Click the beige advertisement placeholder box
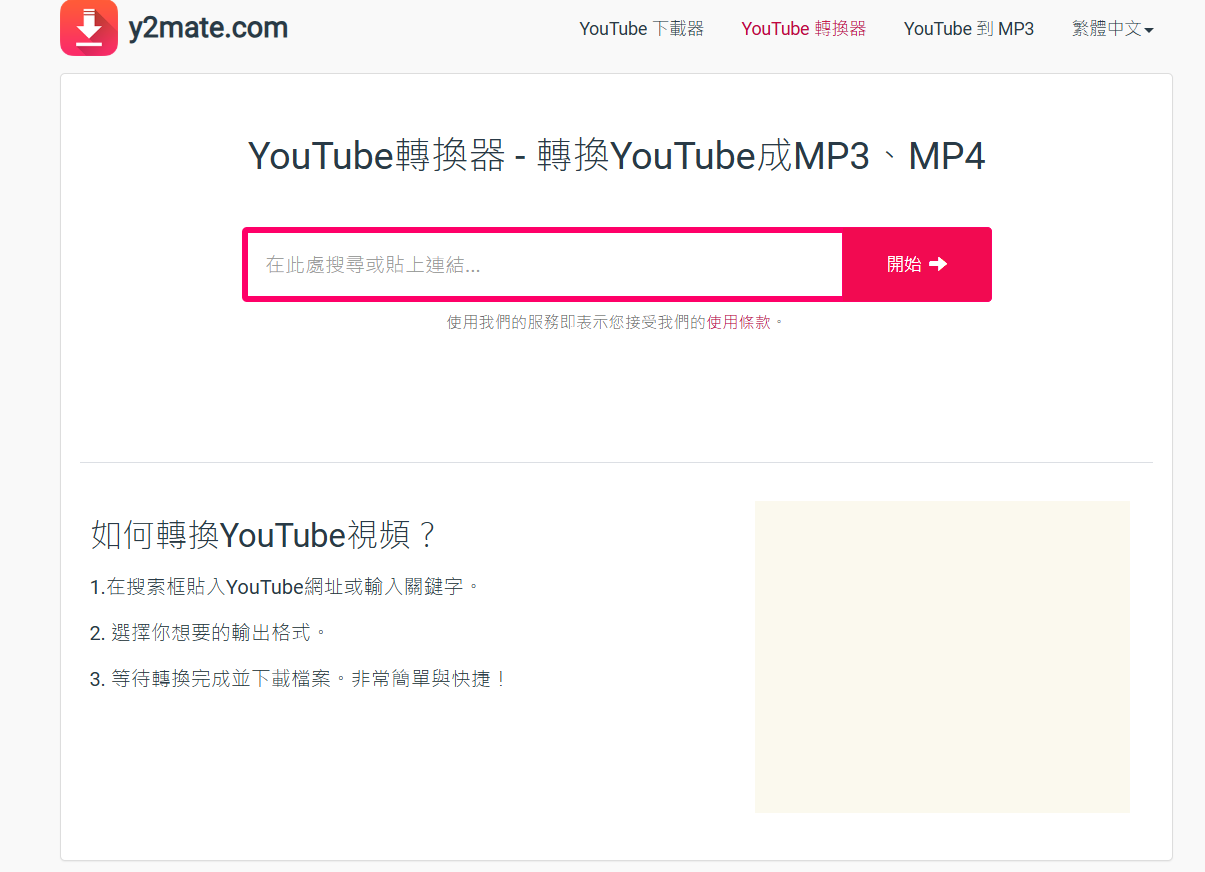 (x=942, y=657)
